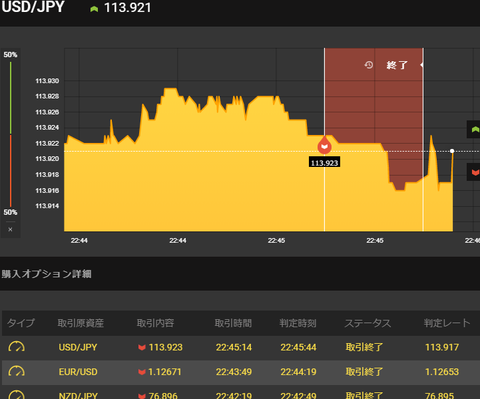Screen dimensions: 480x399
Task: Click the 113.914 price axis label
Action: (47, 206)
